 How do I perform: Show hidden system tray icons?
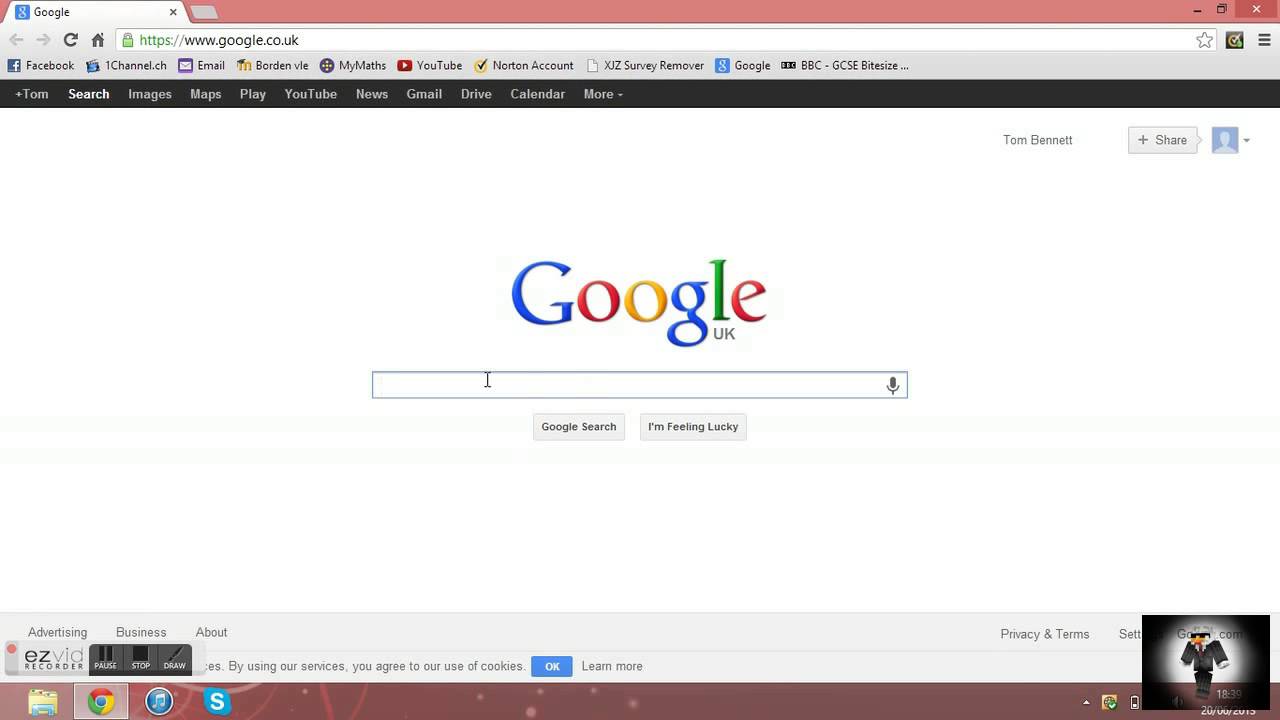tap(1086, 702)
